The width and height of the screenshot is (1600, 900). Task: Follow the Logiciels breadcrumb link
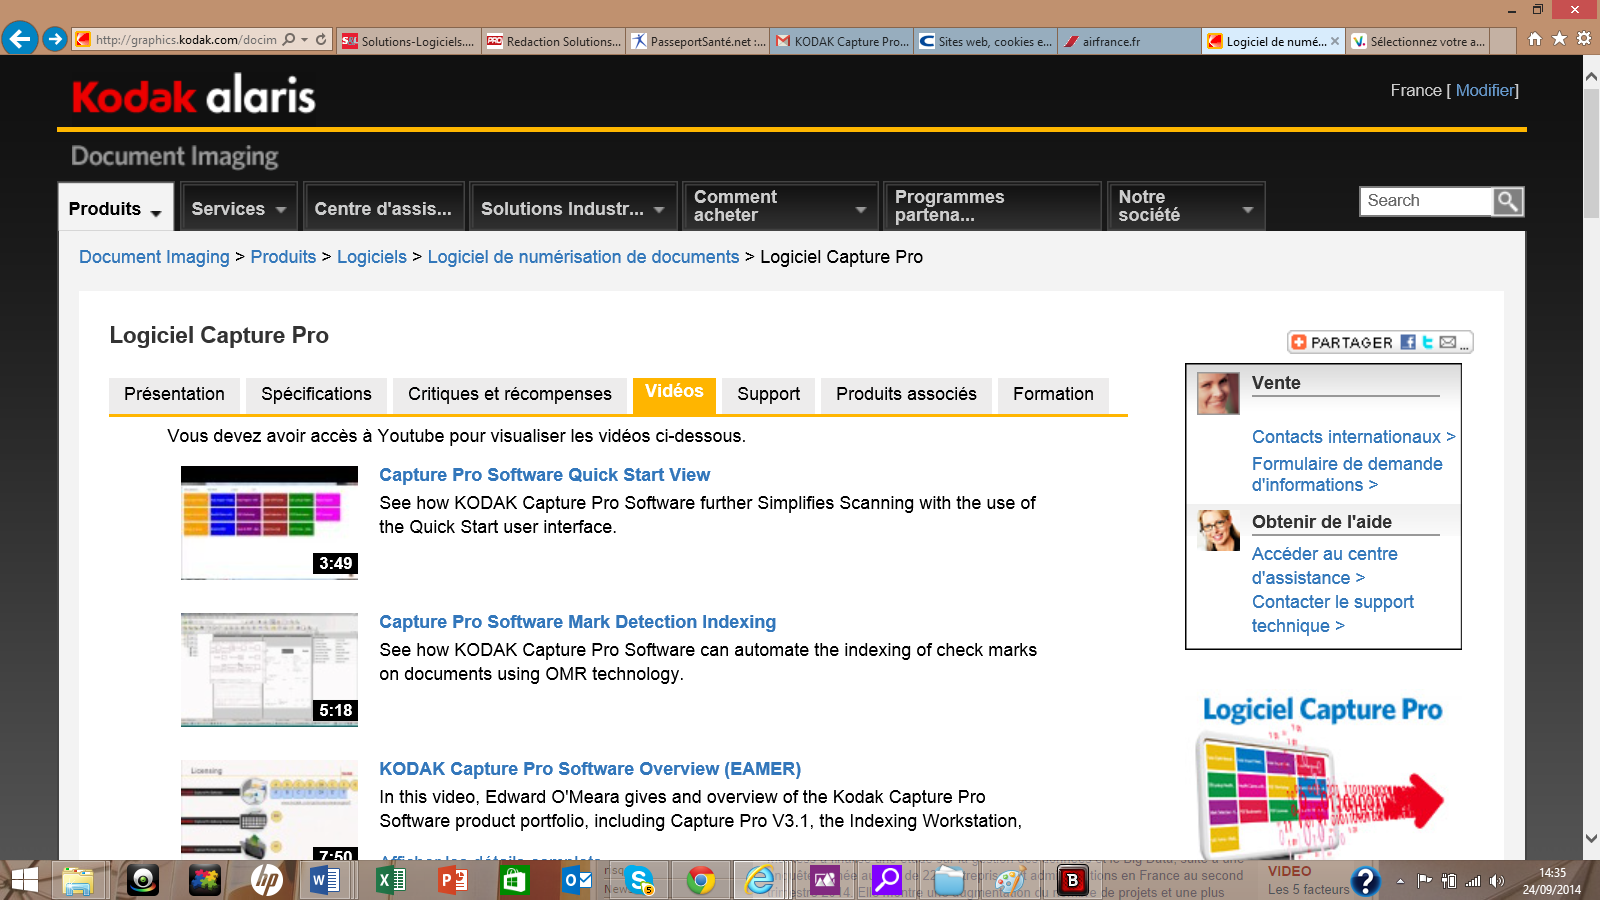pos(372,257)
